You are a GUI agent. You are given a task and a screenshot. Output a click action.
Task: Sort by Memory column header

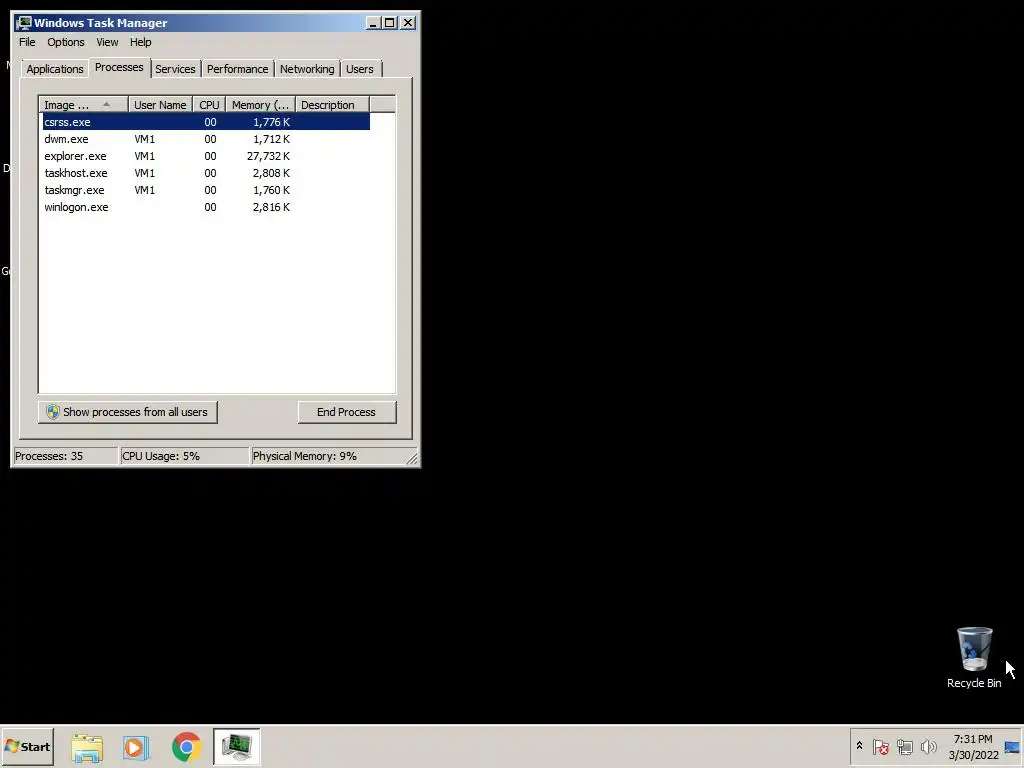tap(261, 105)
